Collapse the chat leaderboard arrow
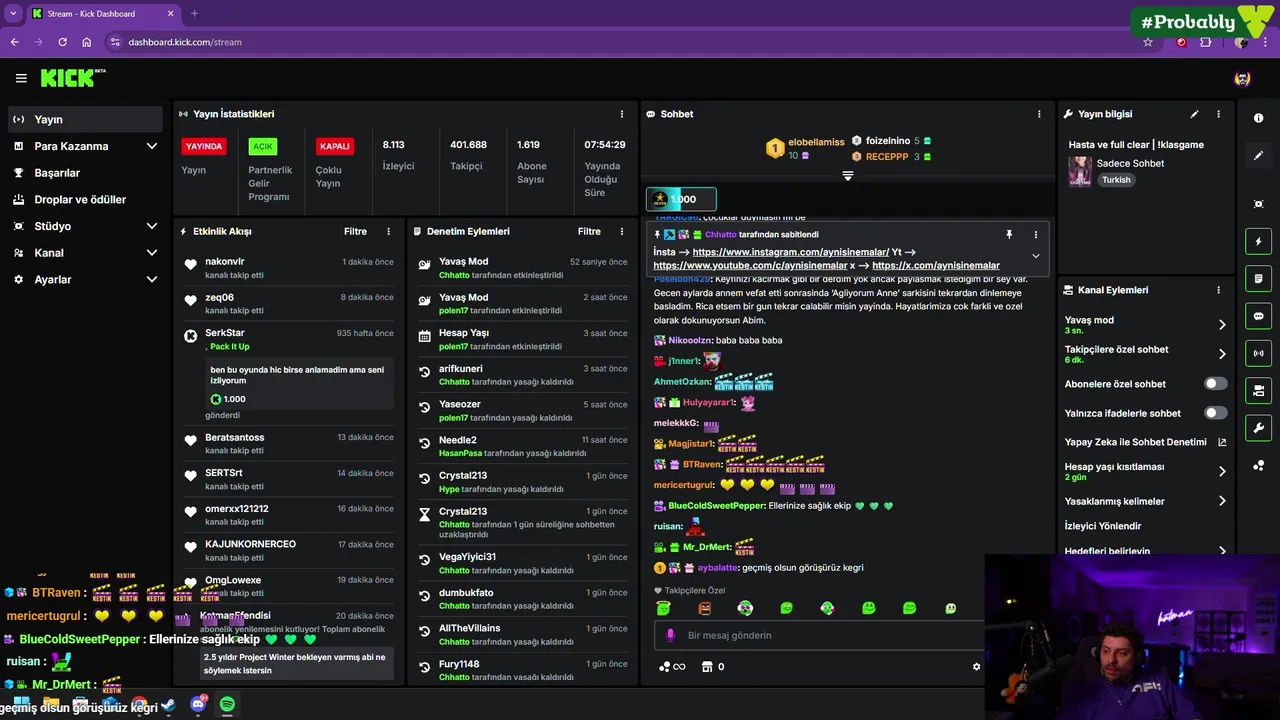Image resolution: width=1280 pixels, height=720 pixels. 848,176
